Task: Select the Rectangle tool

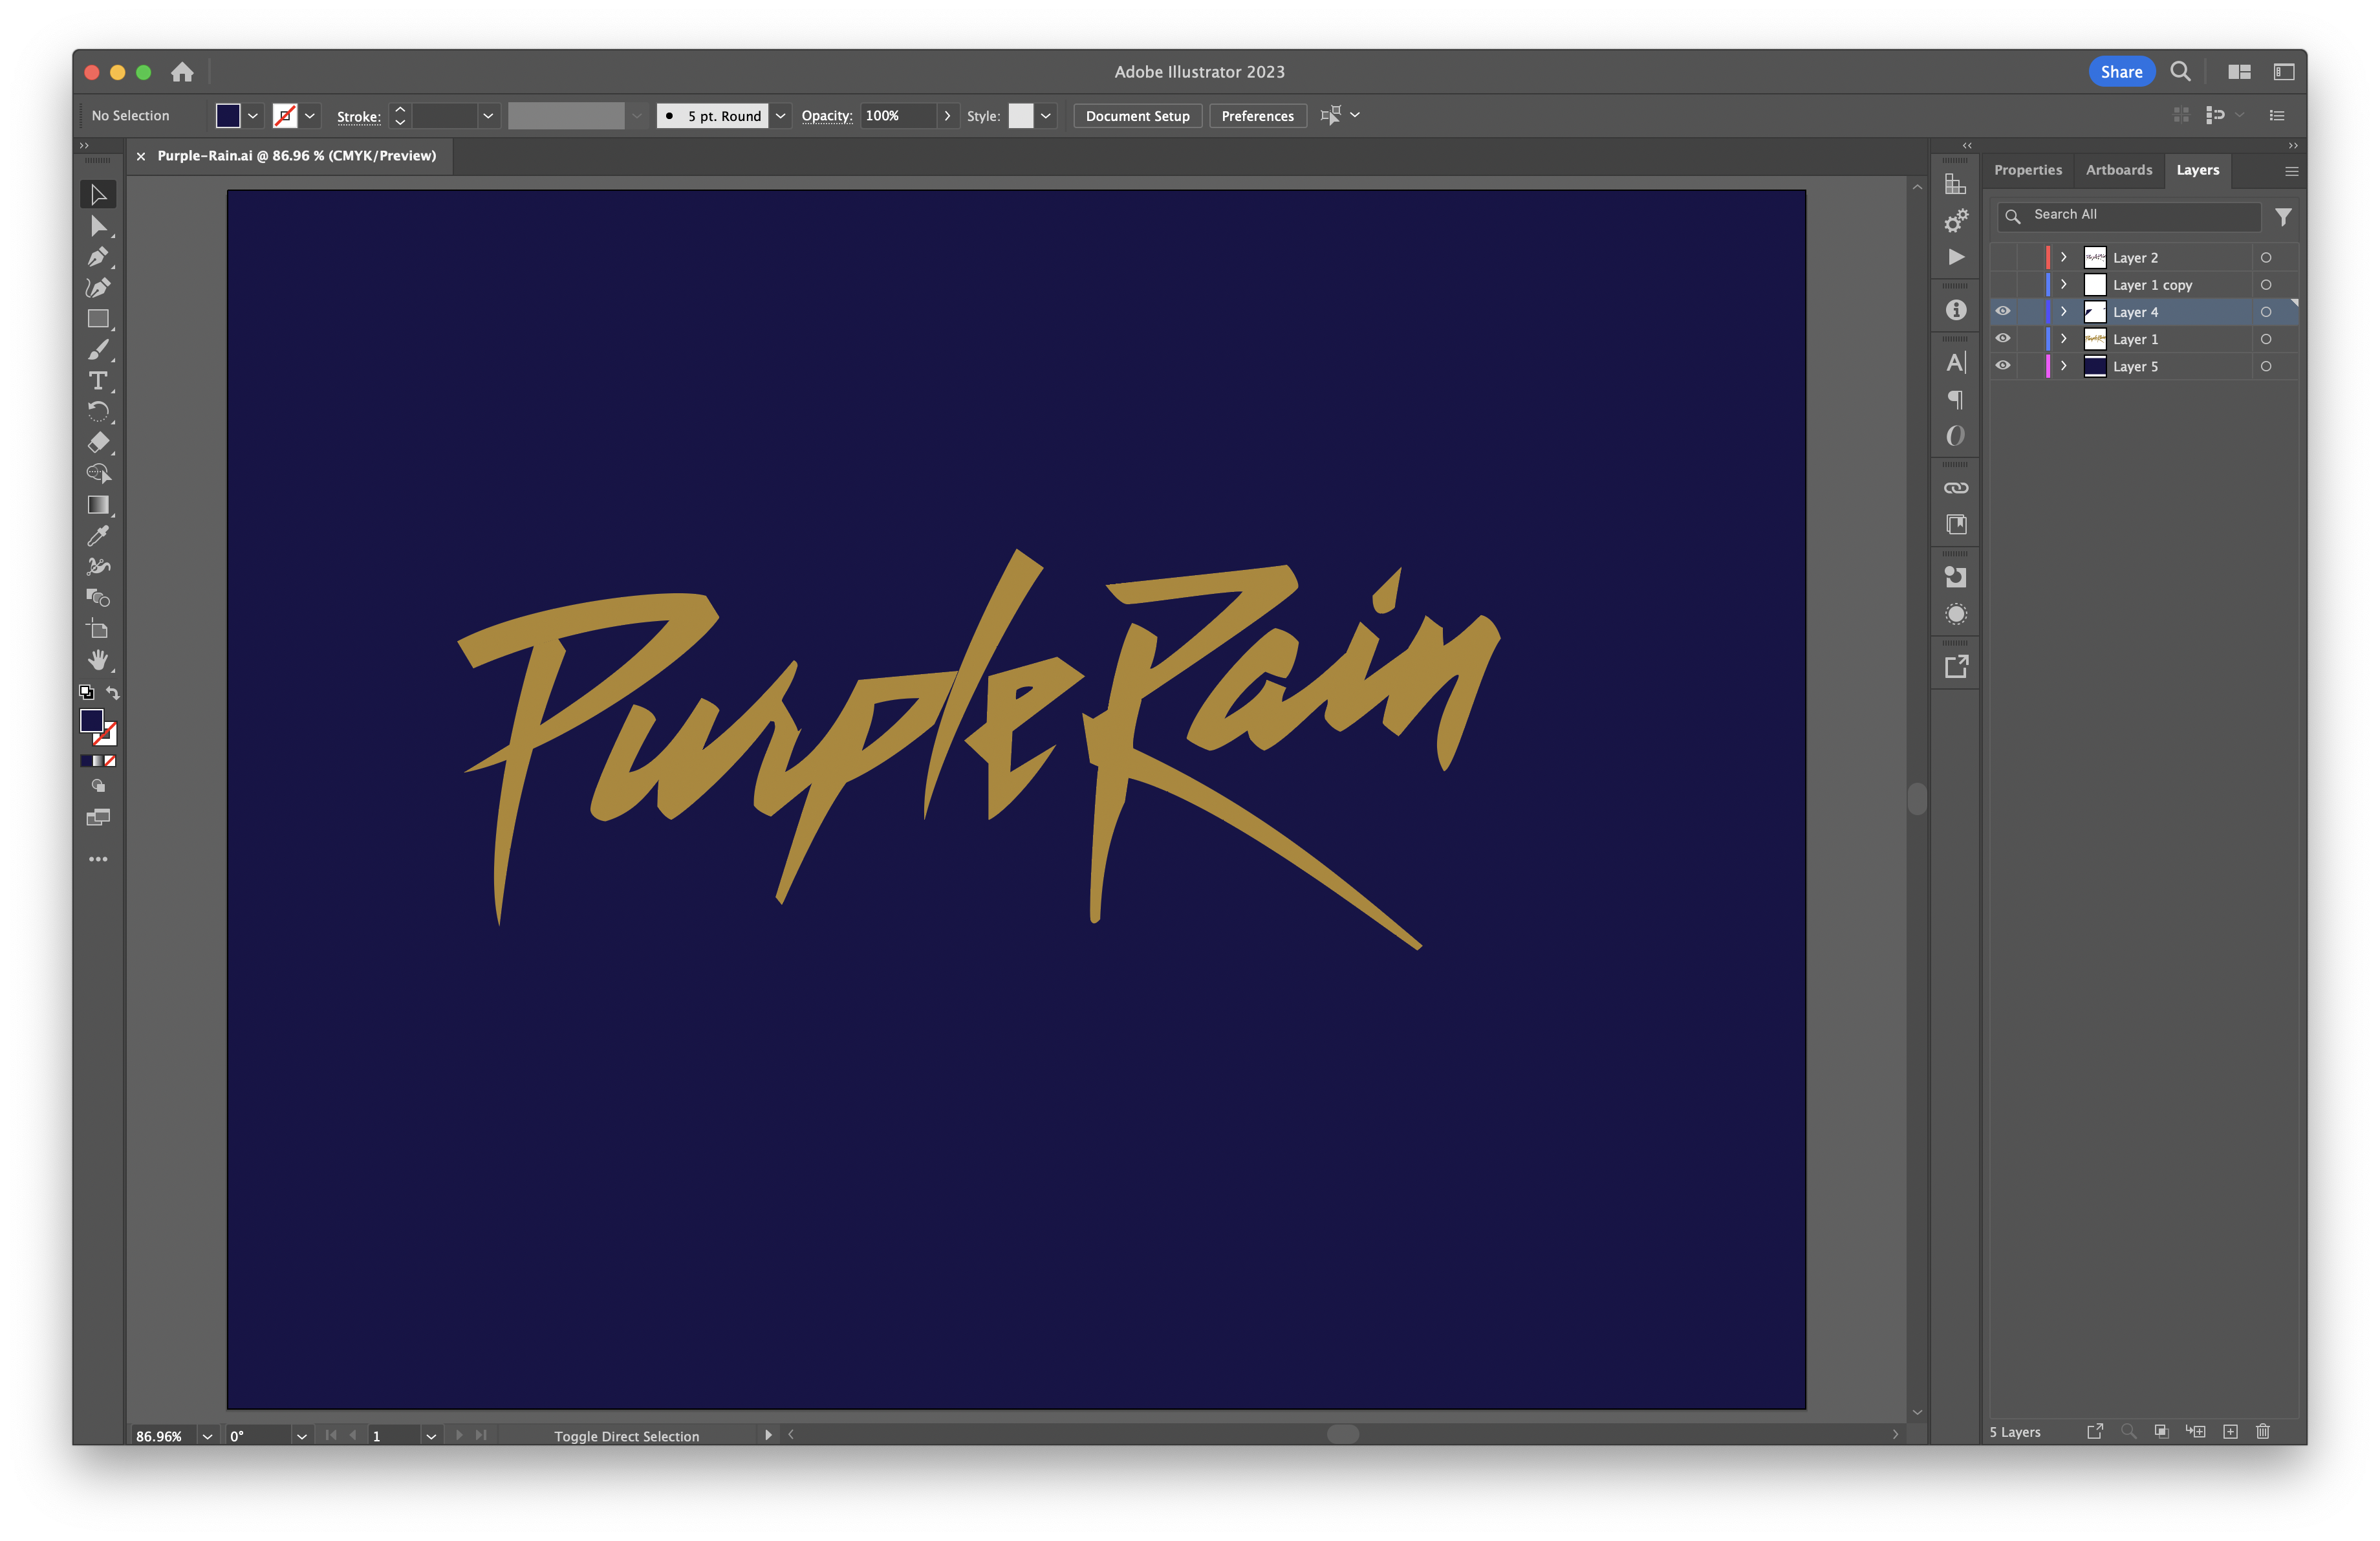Action: coord(98,319)
